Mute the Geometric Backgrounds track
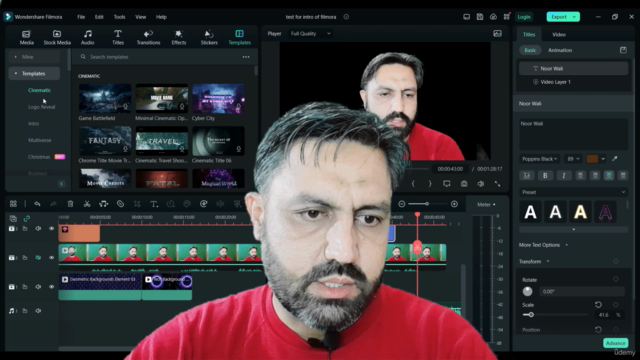 pos(38,287)
